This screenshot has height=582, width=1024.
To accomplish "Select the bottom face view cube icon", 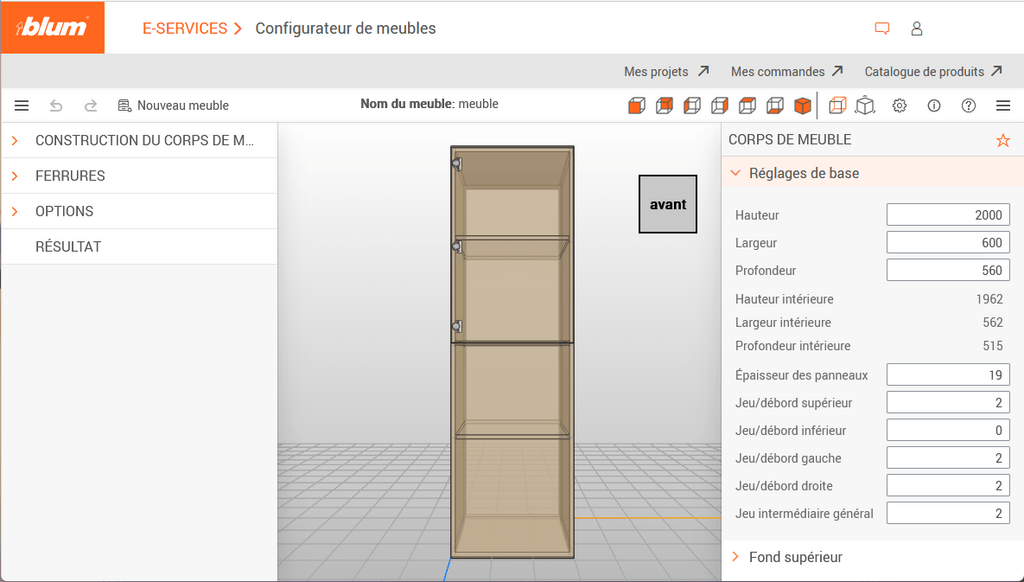I will tap(775, 106).
